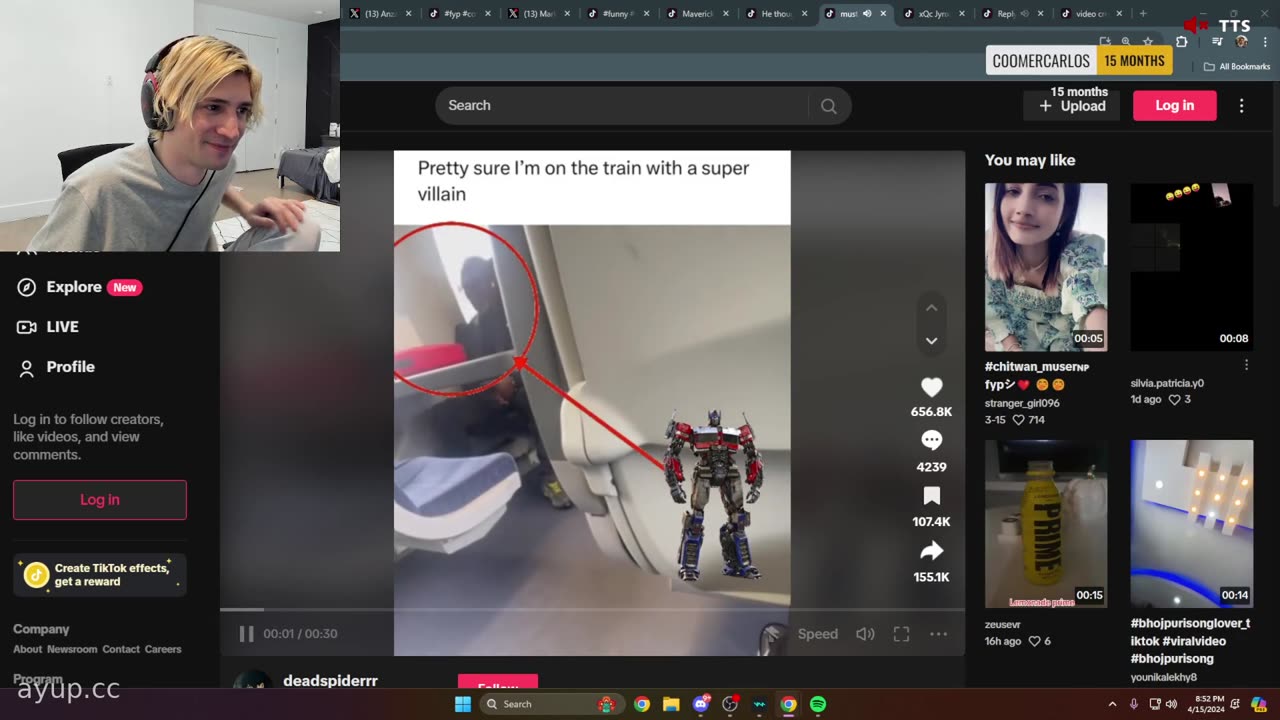The image size is (1280, 720).
Task: Open File Explorer from the taskbar
Action: point(671,704)
